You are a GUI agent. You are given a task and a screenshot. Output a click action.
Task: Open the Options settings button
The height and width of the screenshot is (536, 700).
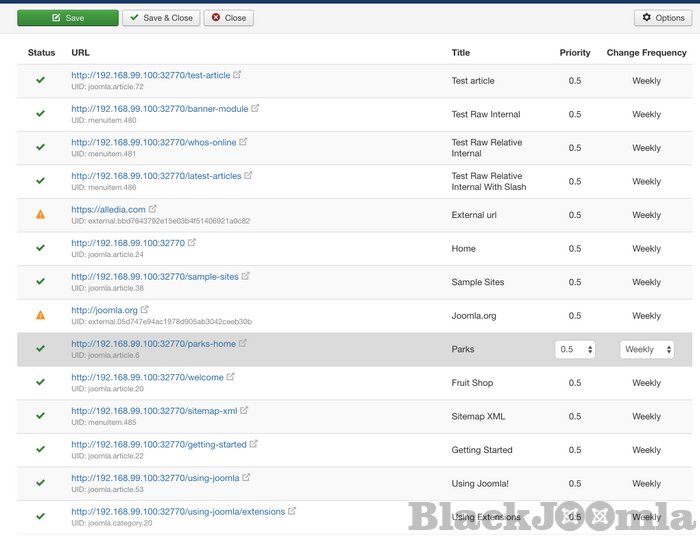click(662, 18)
